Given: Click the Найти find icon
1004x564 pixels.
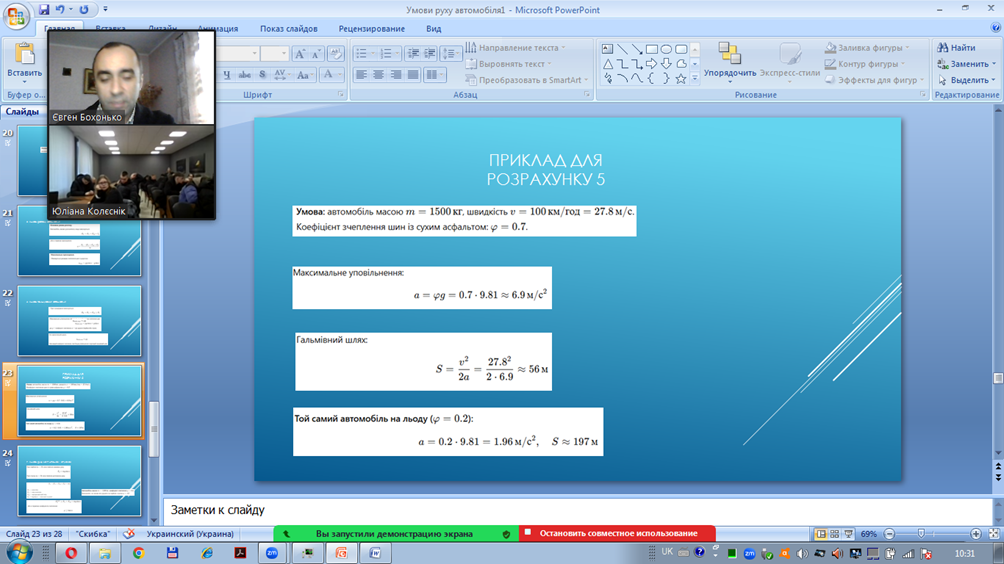Looking at the screenshot, I should pyautogui.click(x=943, y=48).
